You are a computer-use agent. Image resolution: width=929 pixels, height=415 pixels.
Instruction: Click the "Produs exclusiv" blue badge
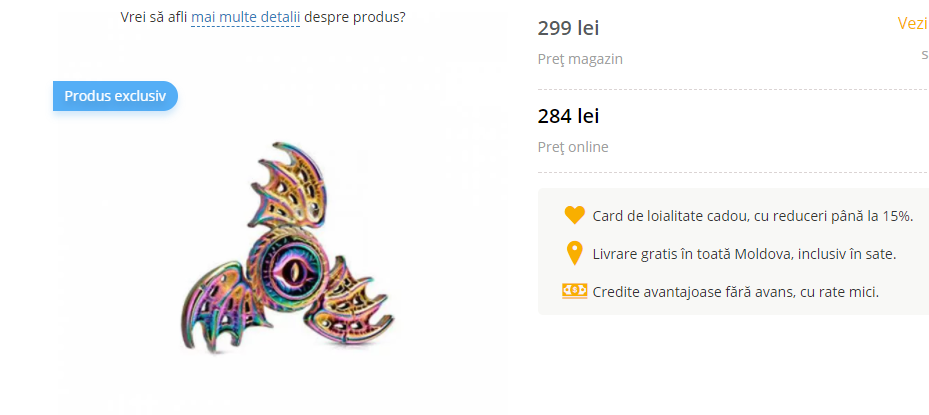[115, 96]
